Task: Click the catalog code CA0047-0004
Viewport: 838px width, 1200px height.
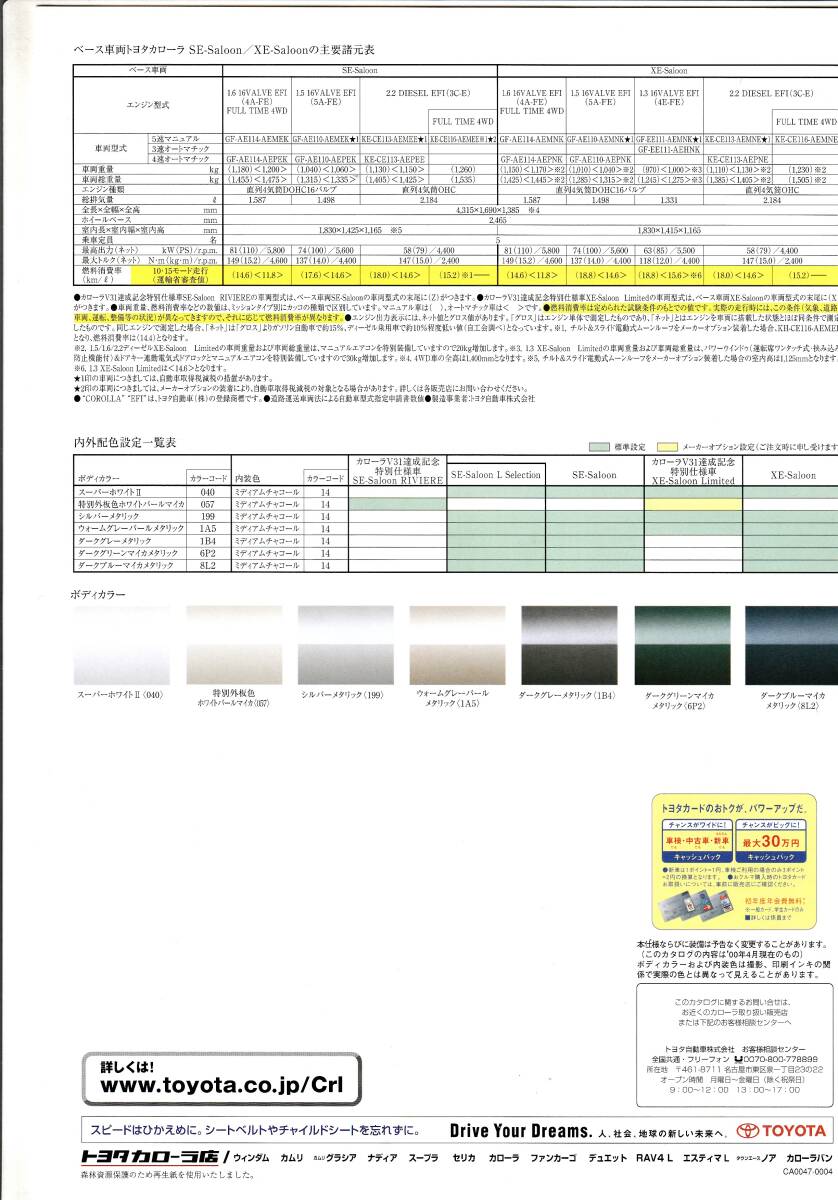Action: click(808, 1171)
